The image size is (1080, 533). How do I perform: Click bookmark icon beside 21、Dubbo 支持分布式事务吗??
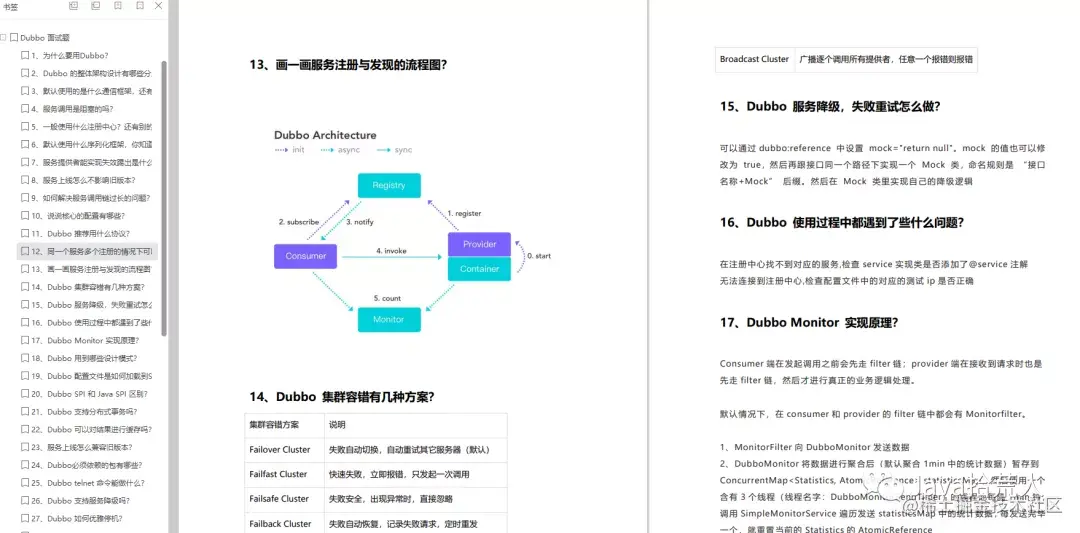coord(25,412)
